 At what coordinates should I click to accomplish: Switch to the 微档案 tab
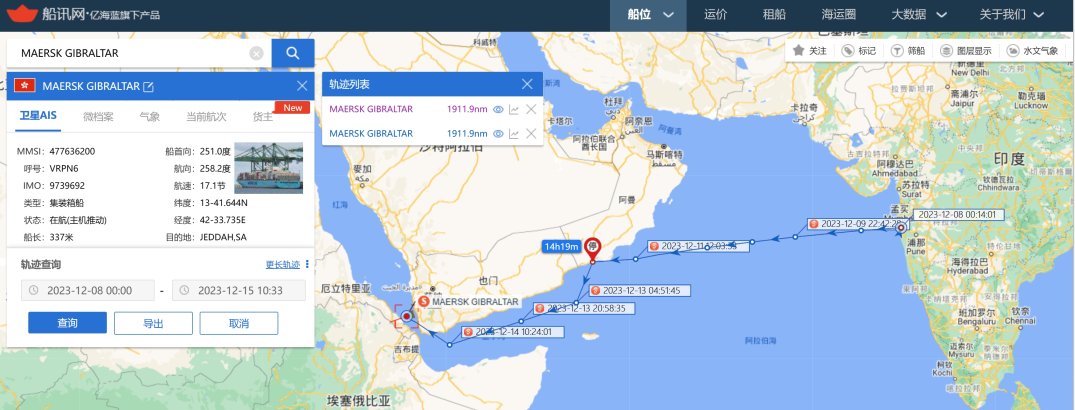(99, 117)
